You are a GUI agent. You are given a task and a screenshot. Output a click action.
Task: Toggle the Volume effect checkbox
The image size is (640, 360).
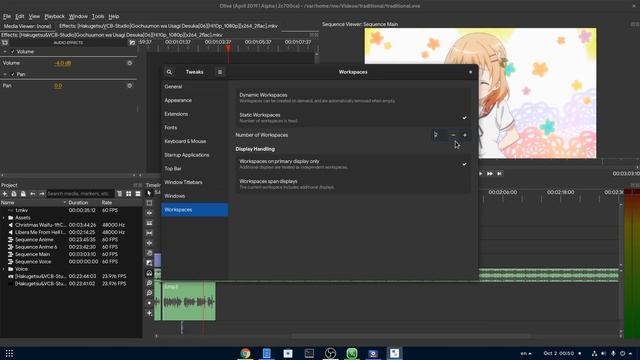13,52
